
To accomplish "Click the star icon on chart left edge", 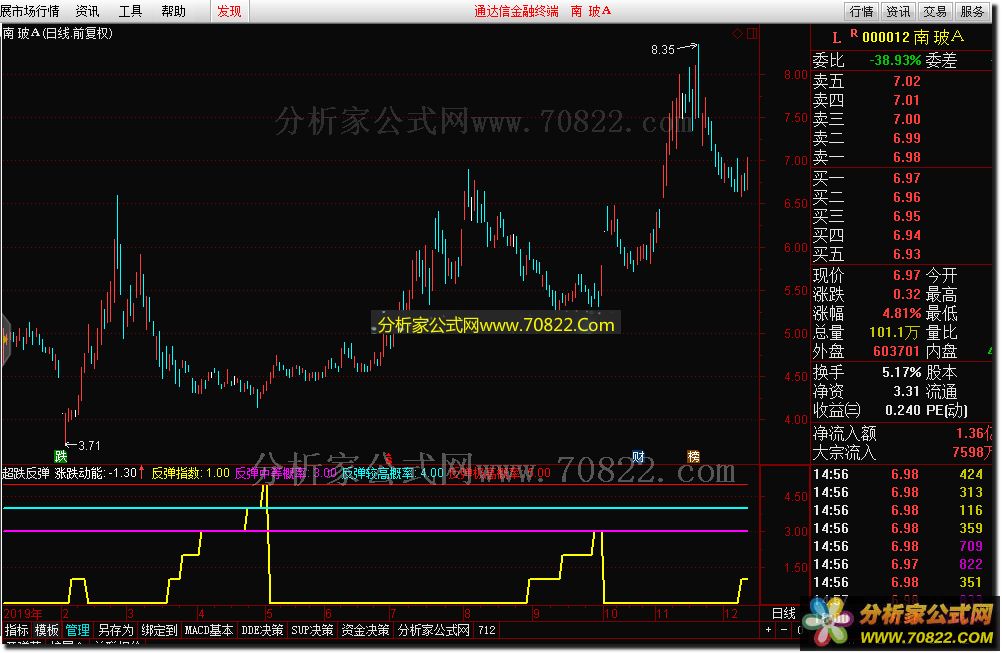I will pos(6,339).
